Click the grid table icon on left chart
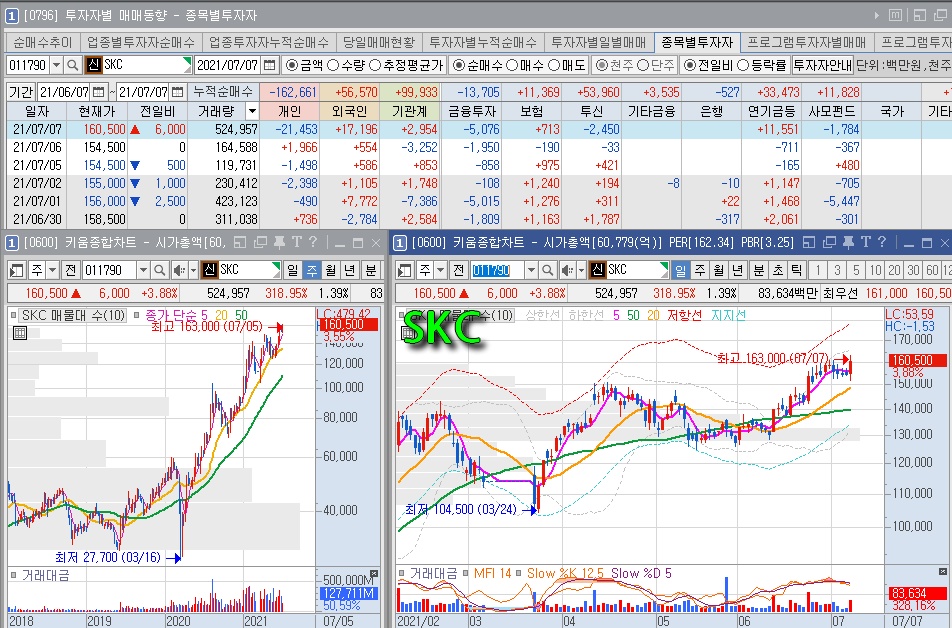Screen dimensions: 952x628 pyautogui.click(x=19, y=333)
